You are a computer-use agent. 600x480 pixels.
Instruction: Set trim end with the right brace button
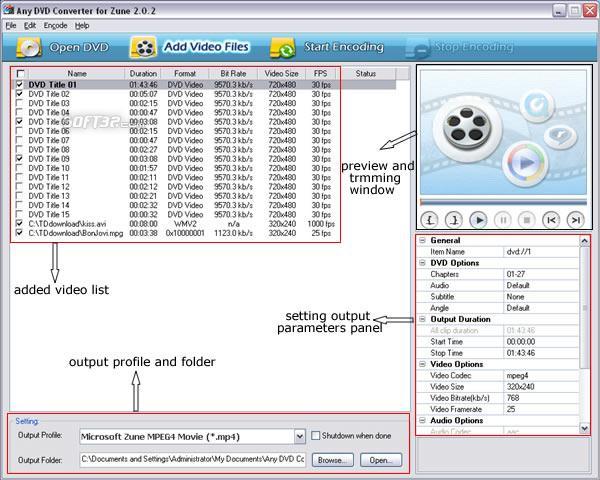click(x=454, y=220)
